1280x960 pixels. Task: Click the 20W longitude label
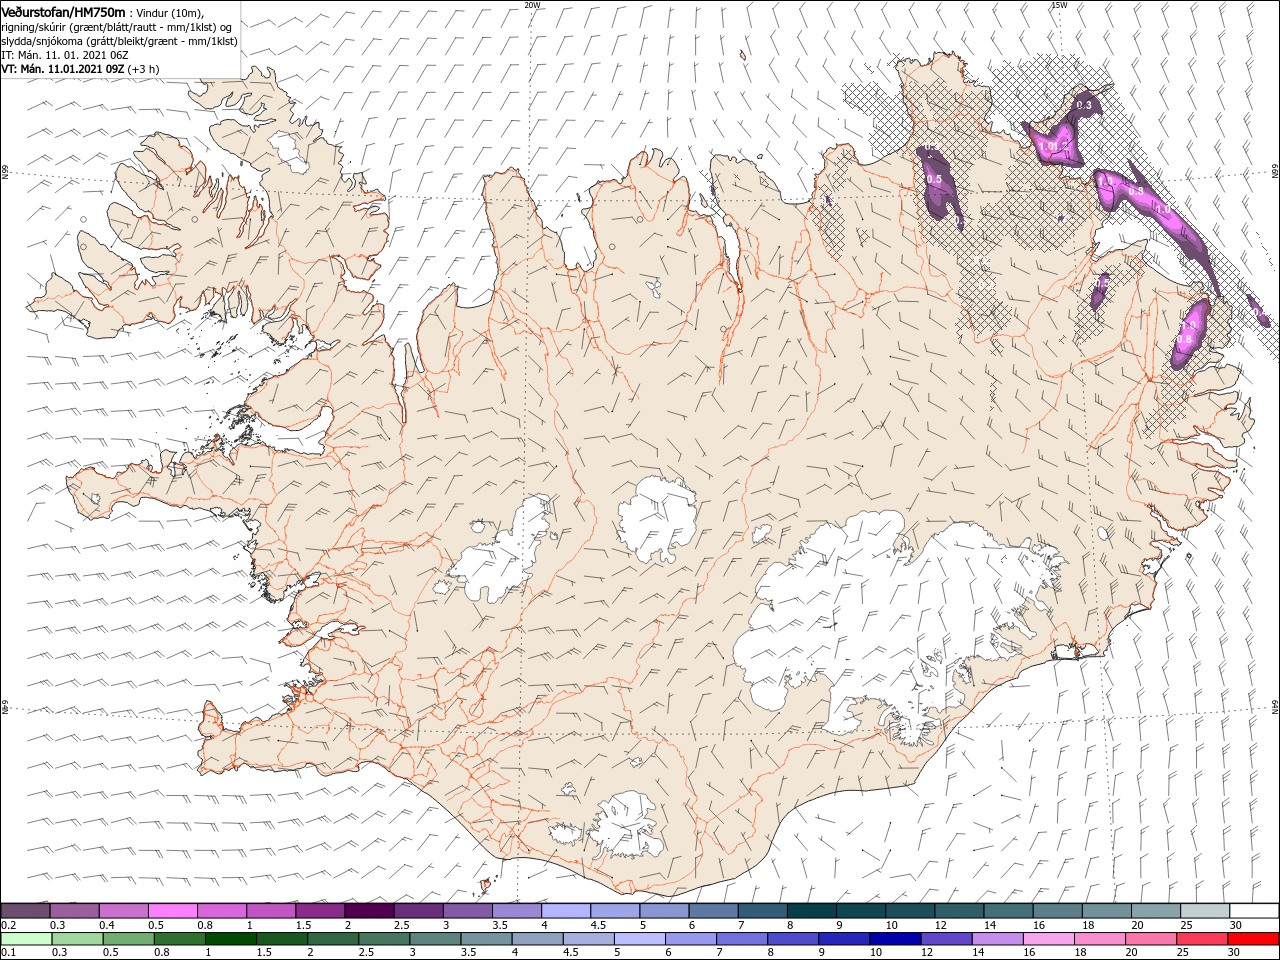532,5
